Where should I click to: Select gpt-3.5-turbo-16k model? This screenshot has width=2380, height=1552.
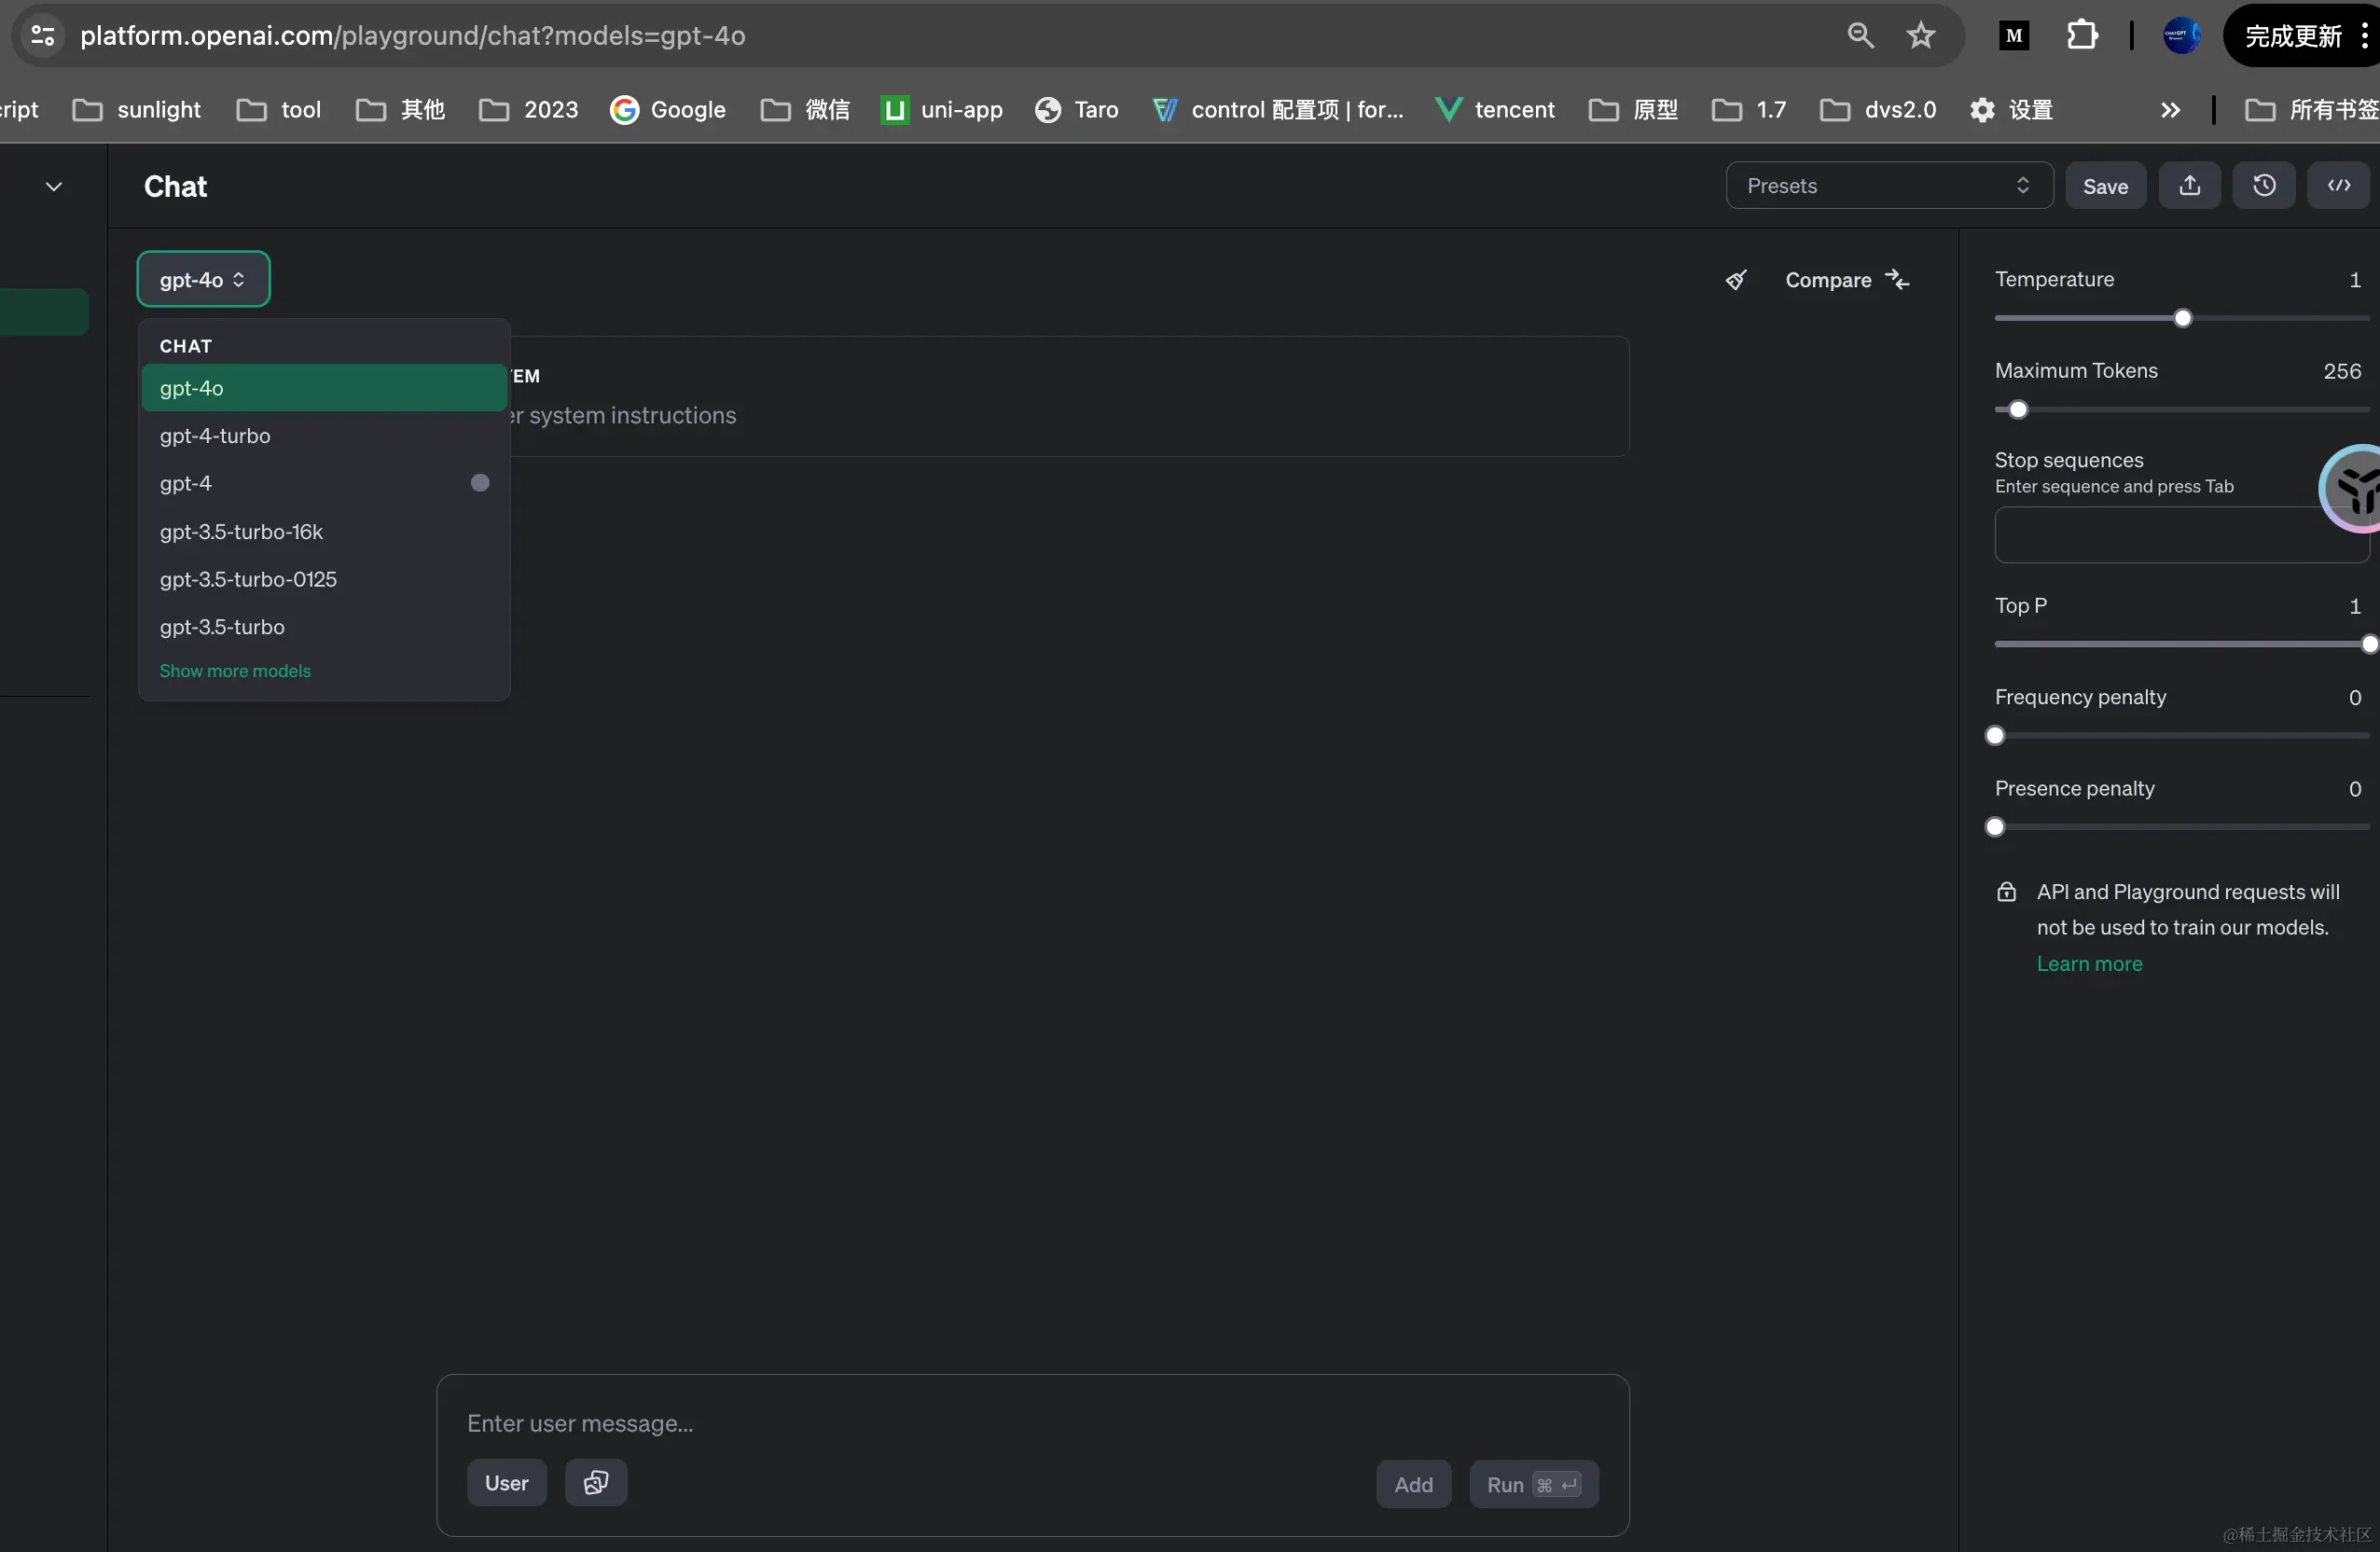pos(324,532)
